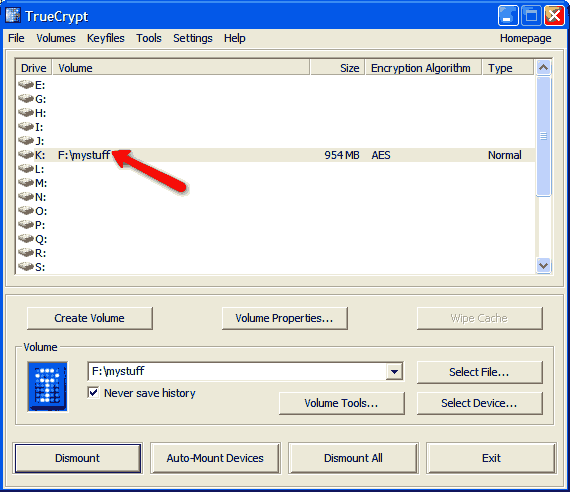Click the drive list scroll down arrow
Screen dimensions: 570x492
point(543,265)
